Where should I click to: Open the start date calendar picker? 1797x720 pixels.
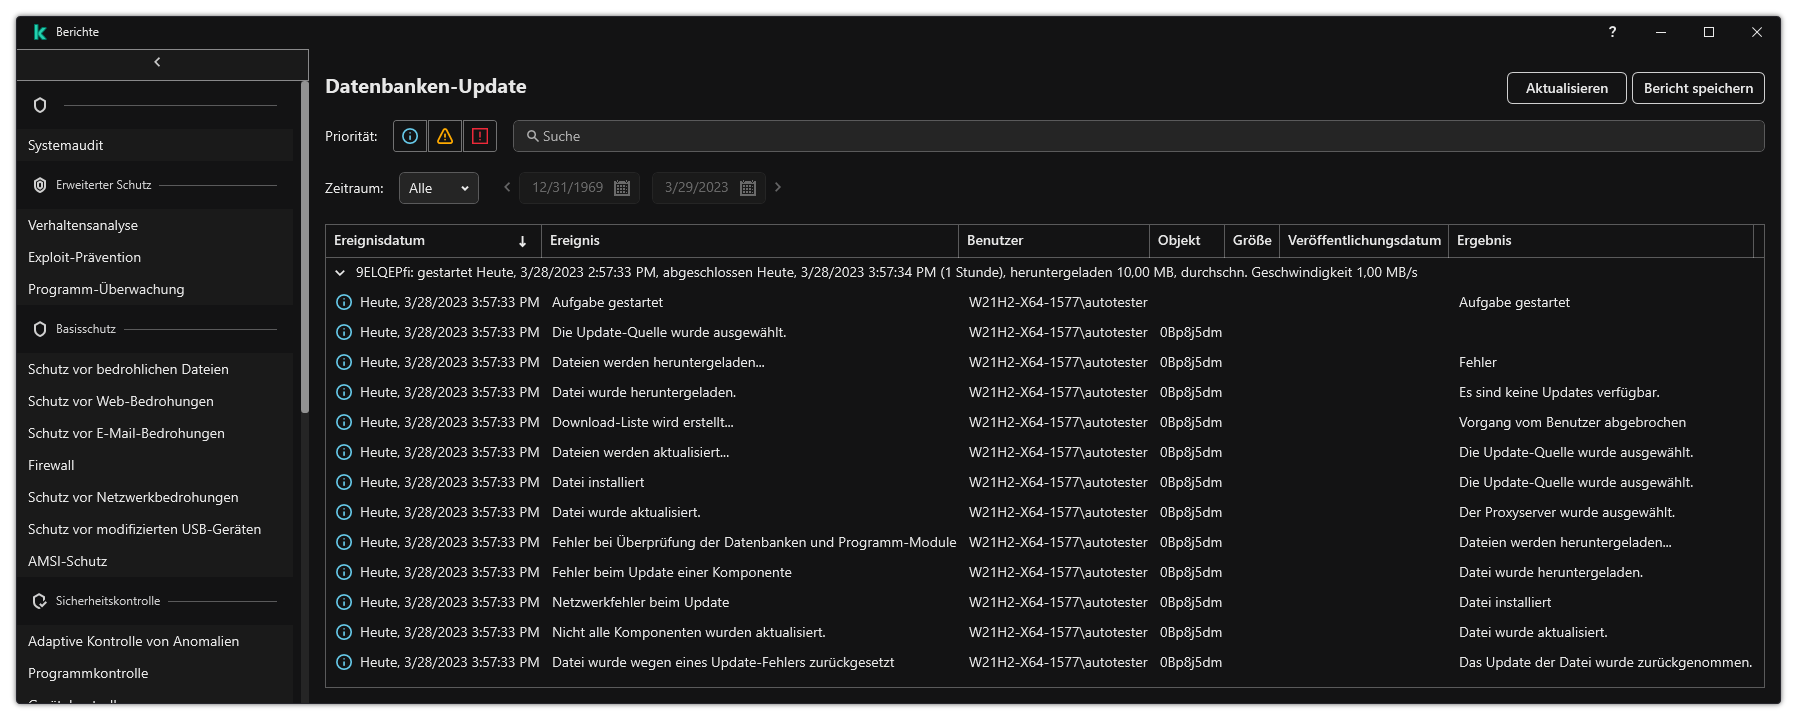tap(621, 188)
